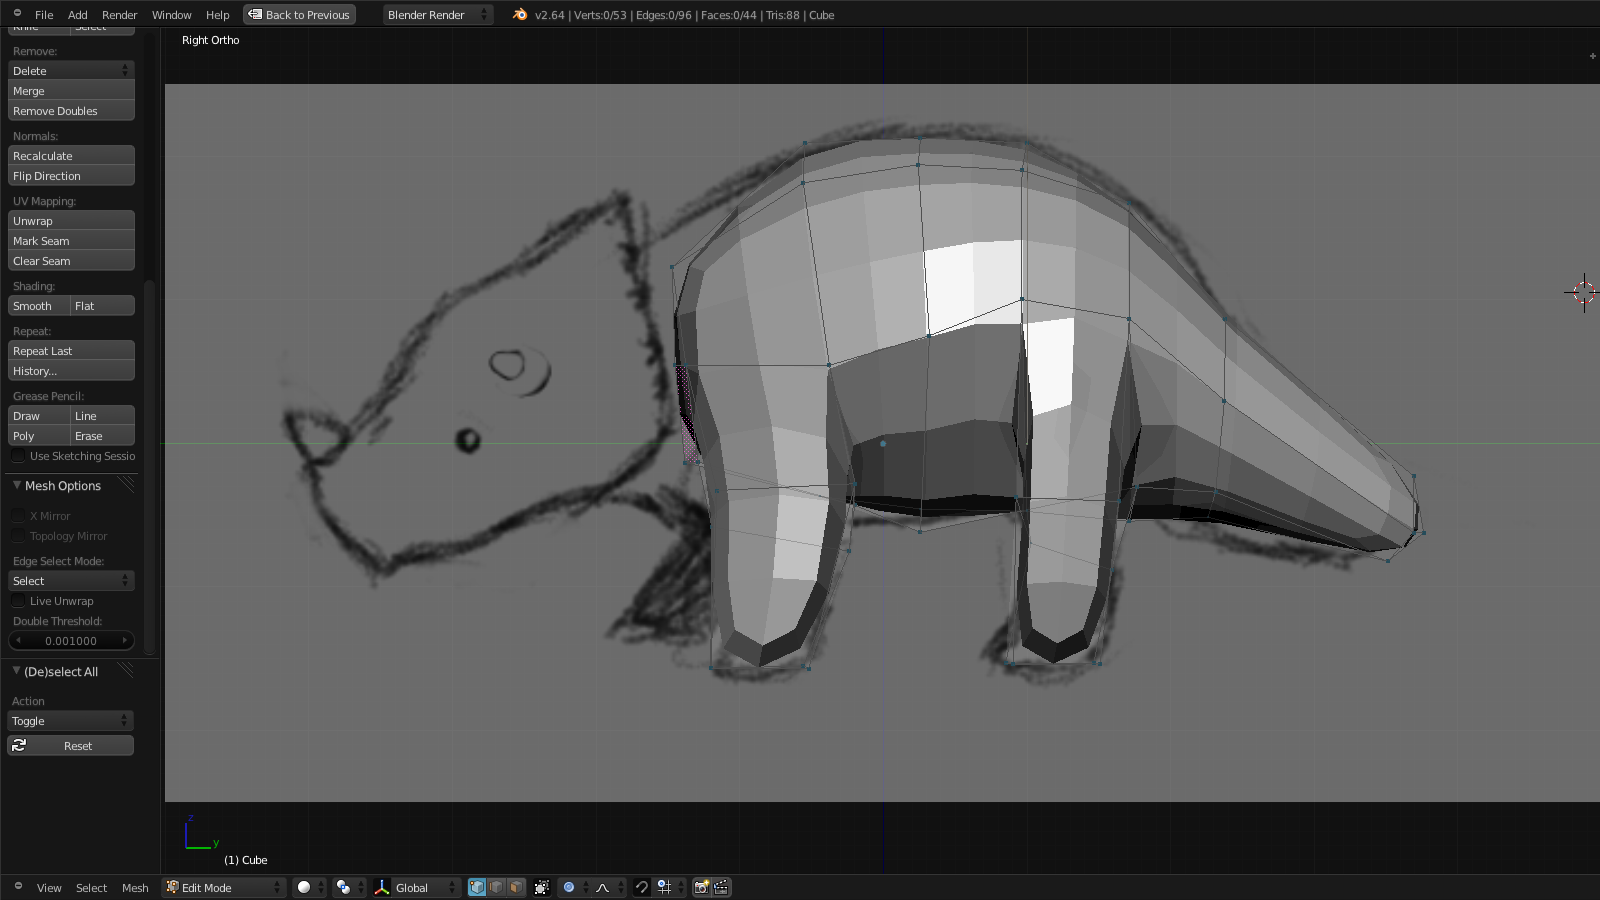
Task: Click the Back to Previous button
Action: 299,15
